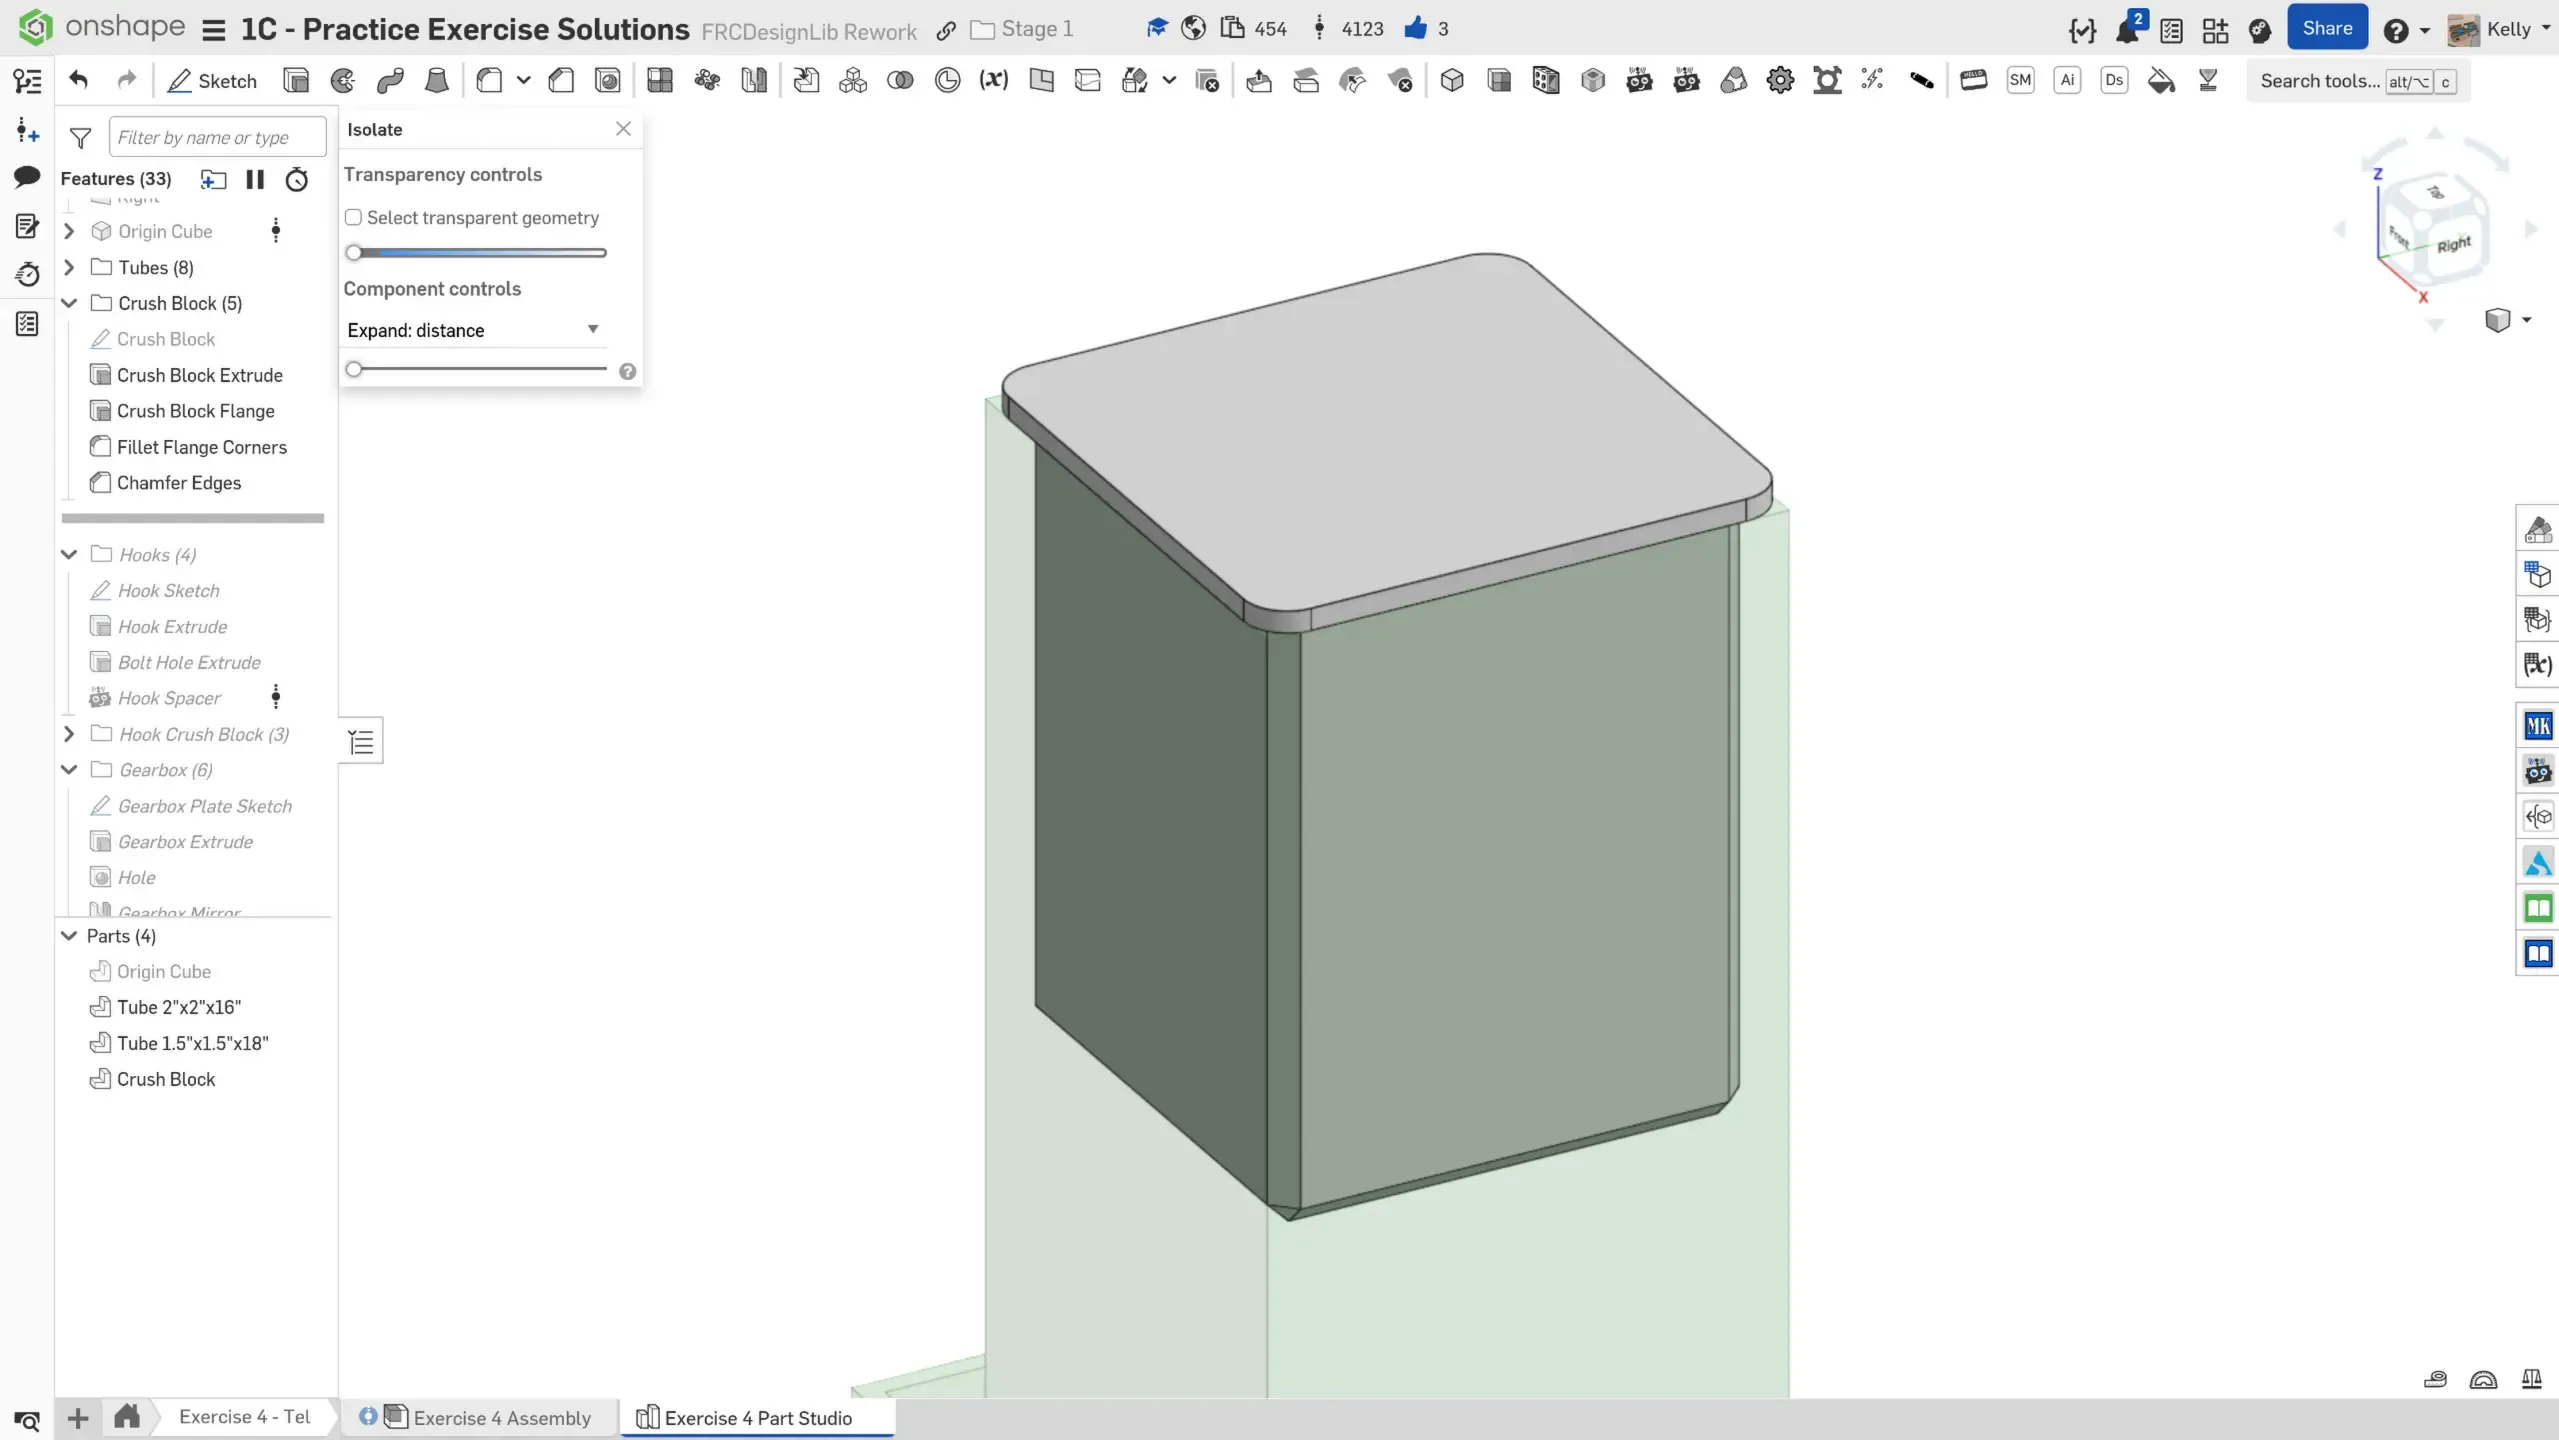Select the Extrude tool icon
2559x1440 pixels.
296,81
